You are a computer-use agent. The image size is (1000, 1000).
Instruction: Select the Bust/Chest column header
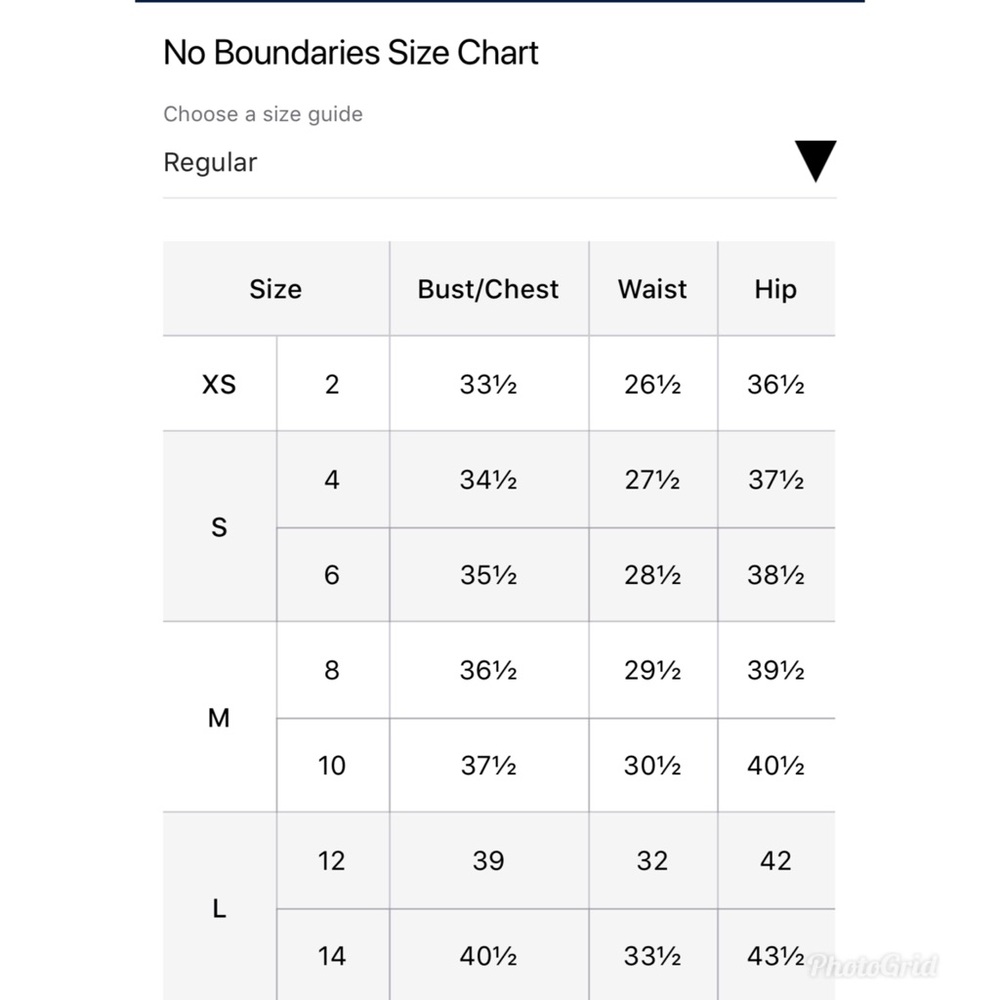[x=488, y=289]
